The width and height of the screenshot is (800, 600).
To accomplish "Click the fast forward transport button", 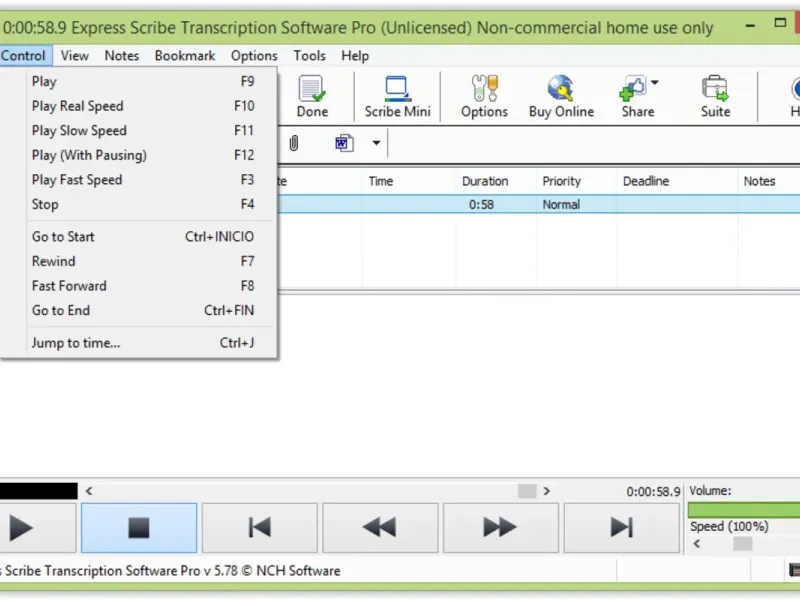I will coord(501,528).
